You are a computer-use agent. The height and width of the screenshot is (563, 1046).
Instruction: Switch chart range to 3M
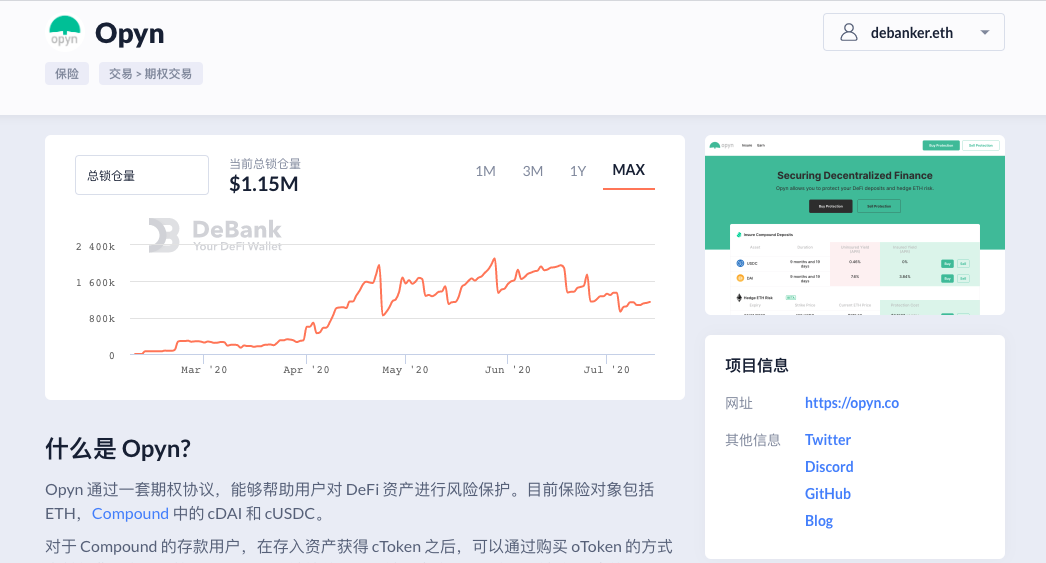click(532, 171)
